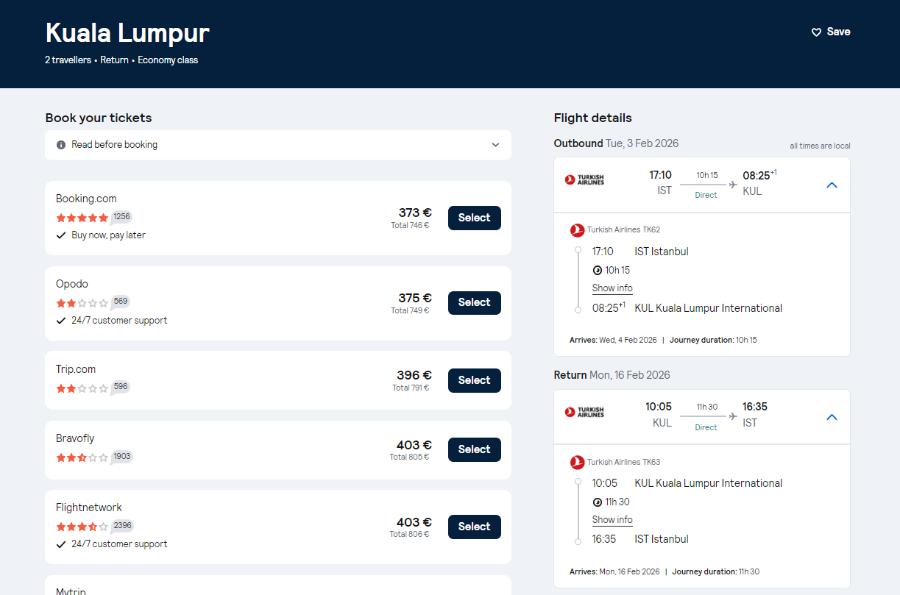Open Show info for the outbound flight

pyautogui.click(x=612, y=288)
